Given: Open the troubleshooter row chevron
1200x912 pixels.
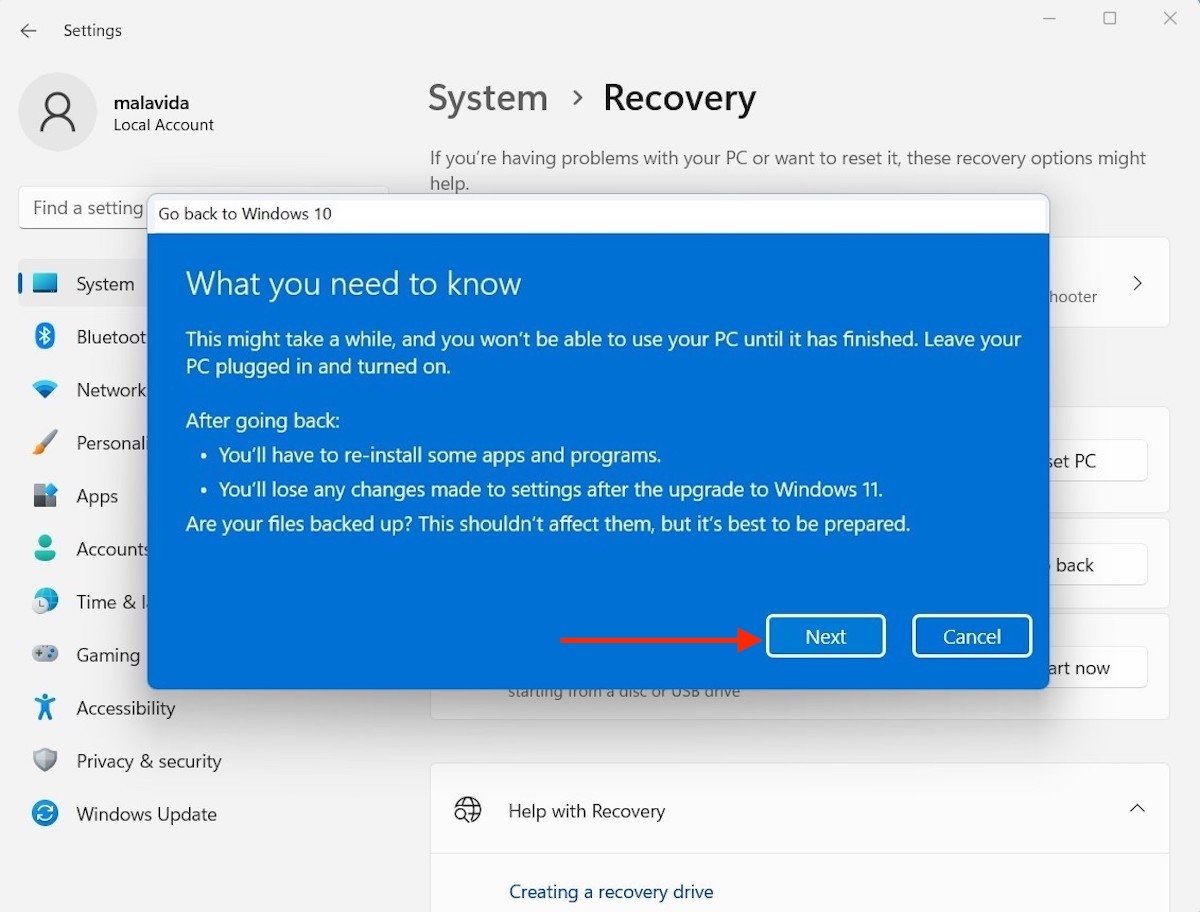Looking at the screenshot, I should pyautogui.click(x=1137, y=283).
